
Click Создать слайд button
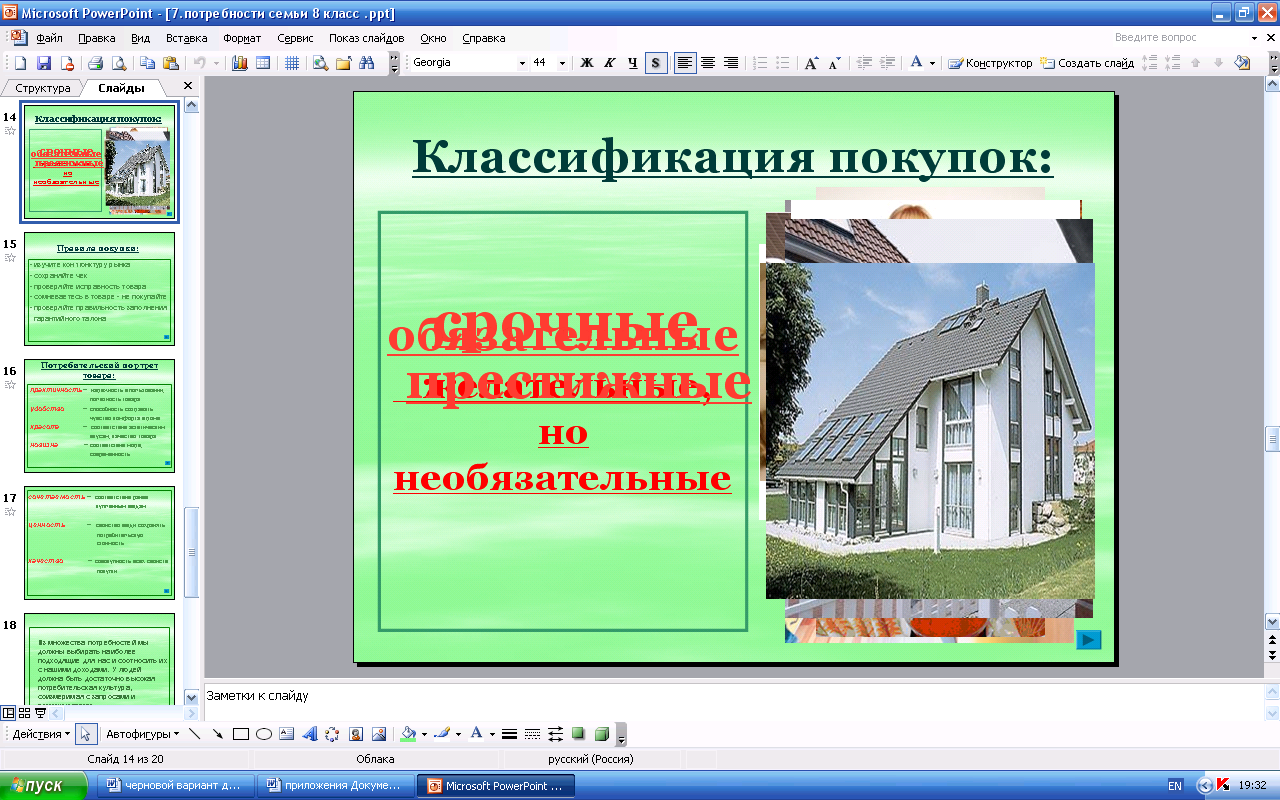pos(1087,63)
